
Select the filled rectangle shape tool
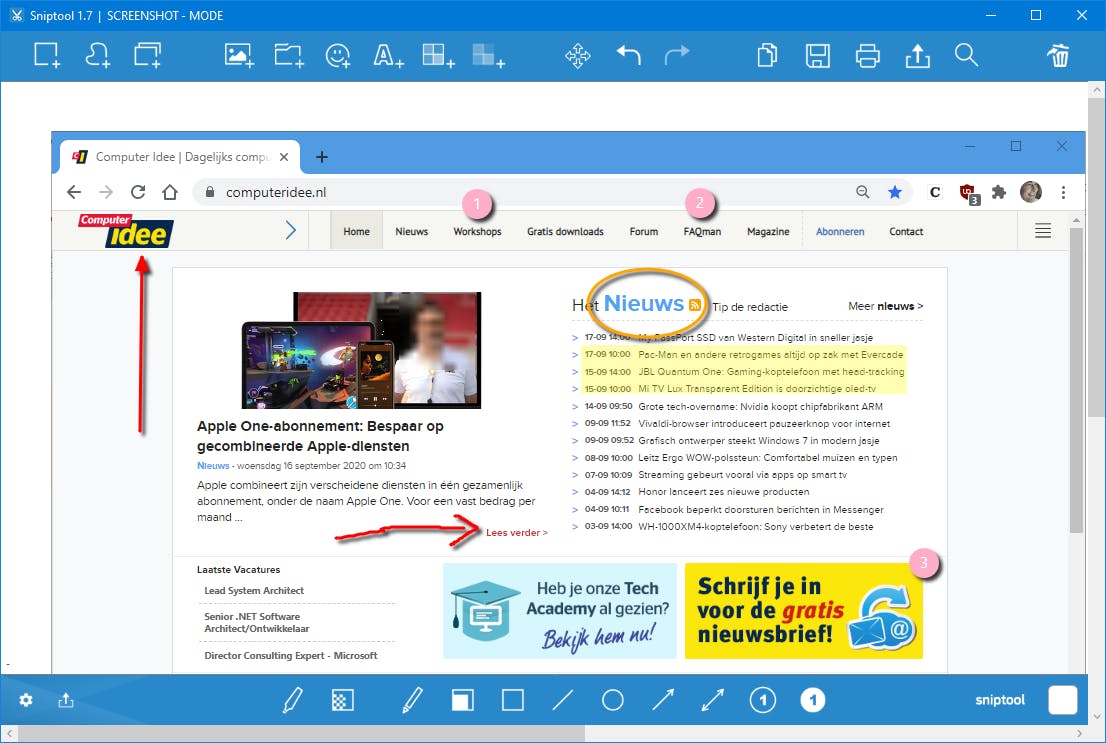point(463,700)
